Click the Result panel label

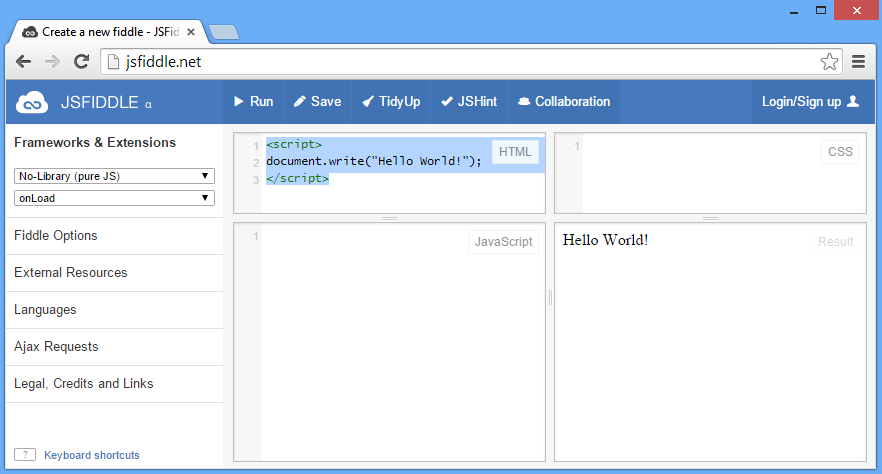835,242
